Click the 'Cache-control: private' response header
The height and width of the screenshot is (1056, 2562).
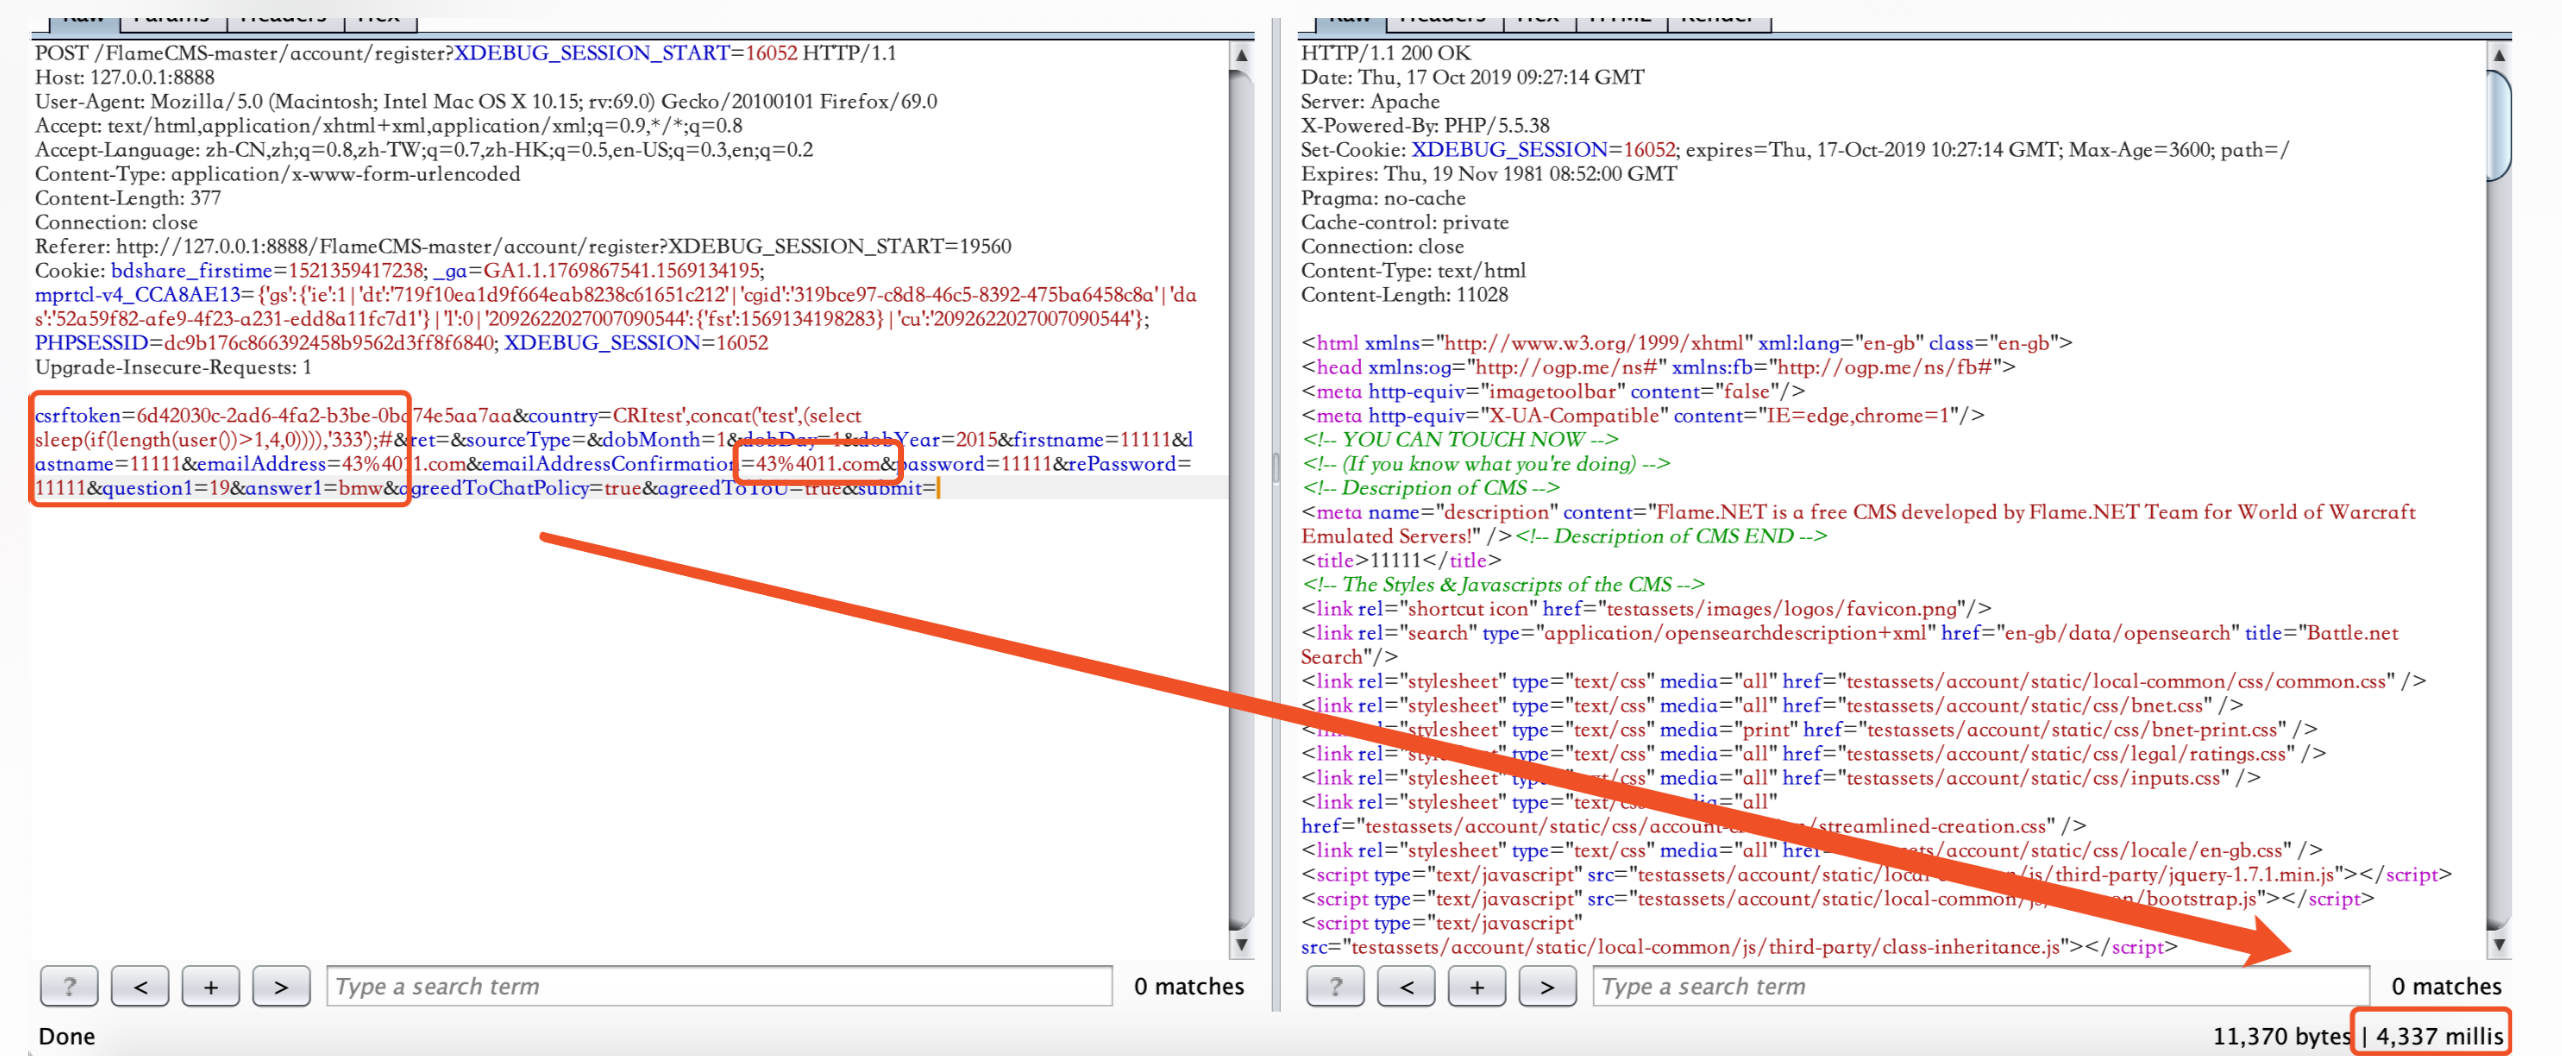[1405, 222]
